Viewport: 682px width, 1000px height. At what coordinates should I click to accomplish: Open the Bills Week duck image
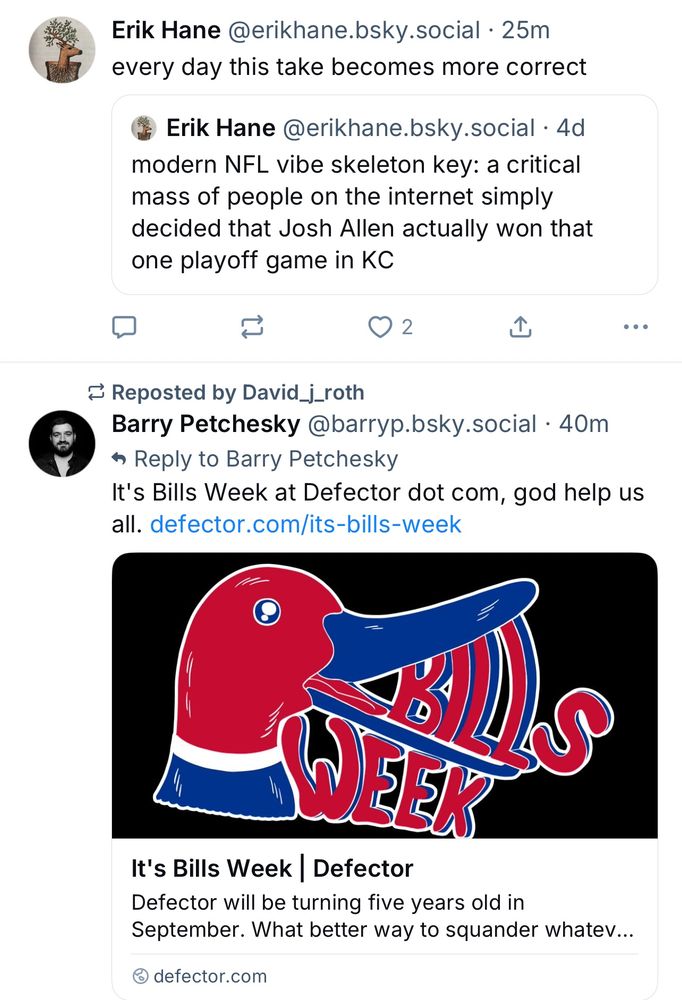[385, 695]
